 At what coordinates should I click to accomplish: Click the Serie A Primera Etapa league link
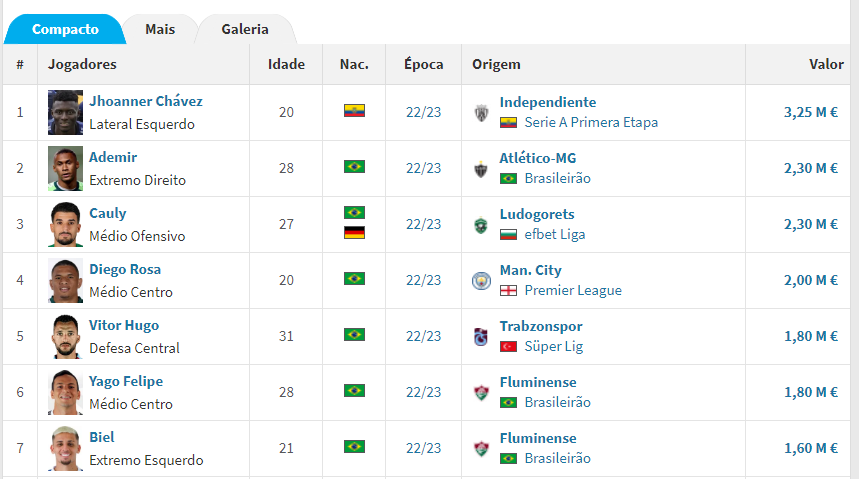(x=591, y=123)
